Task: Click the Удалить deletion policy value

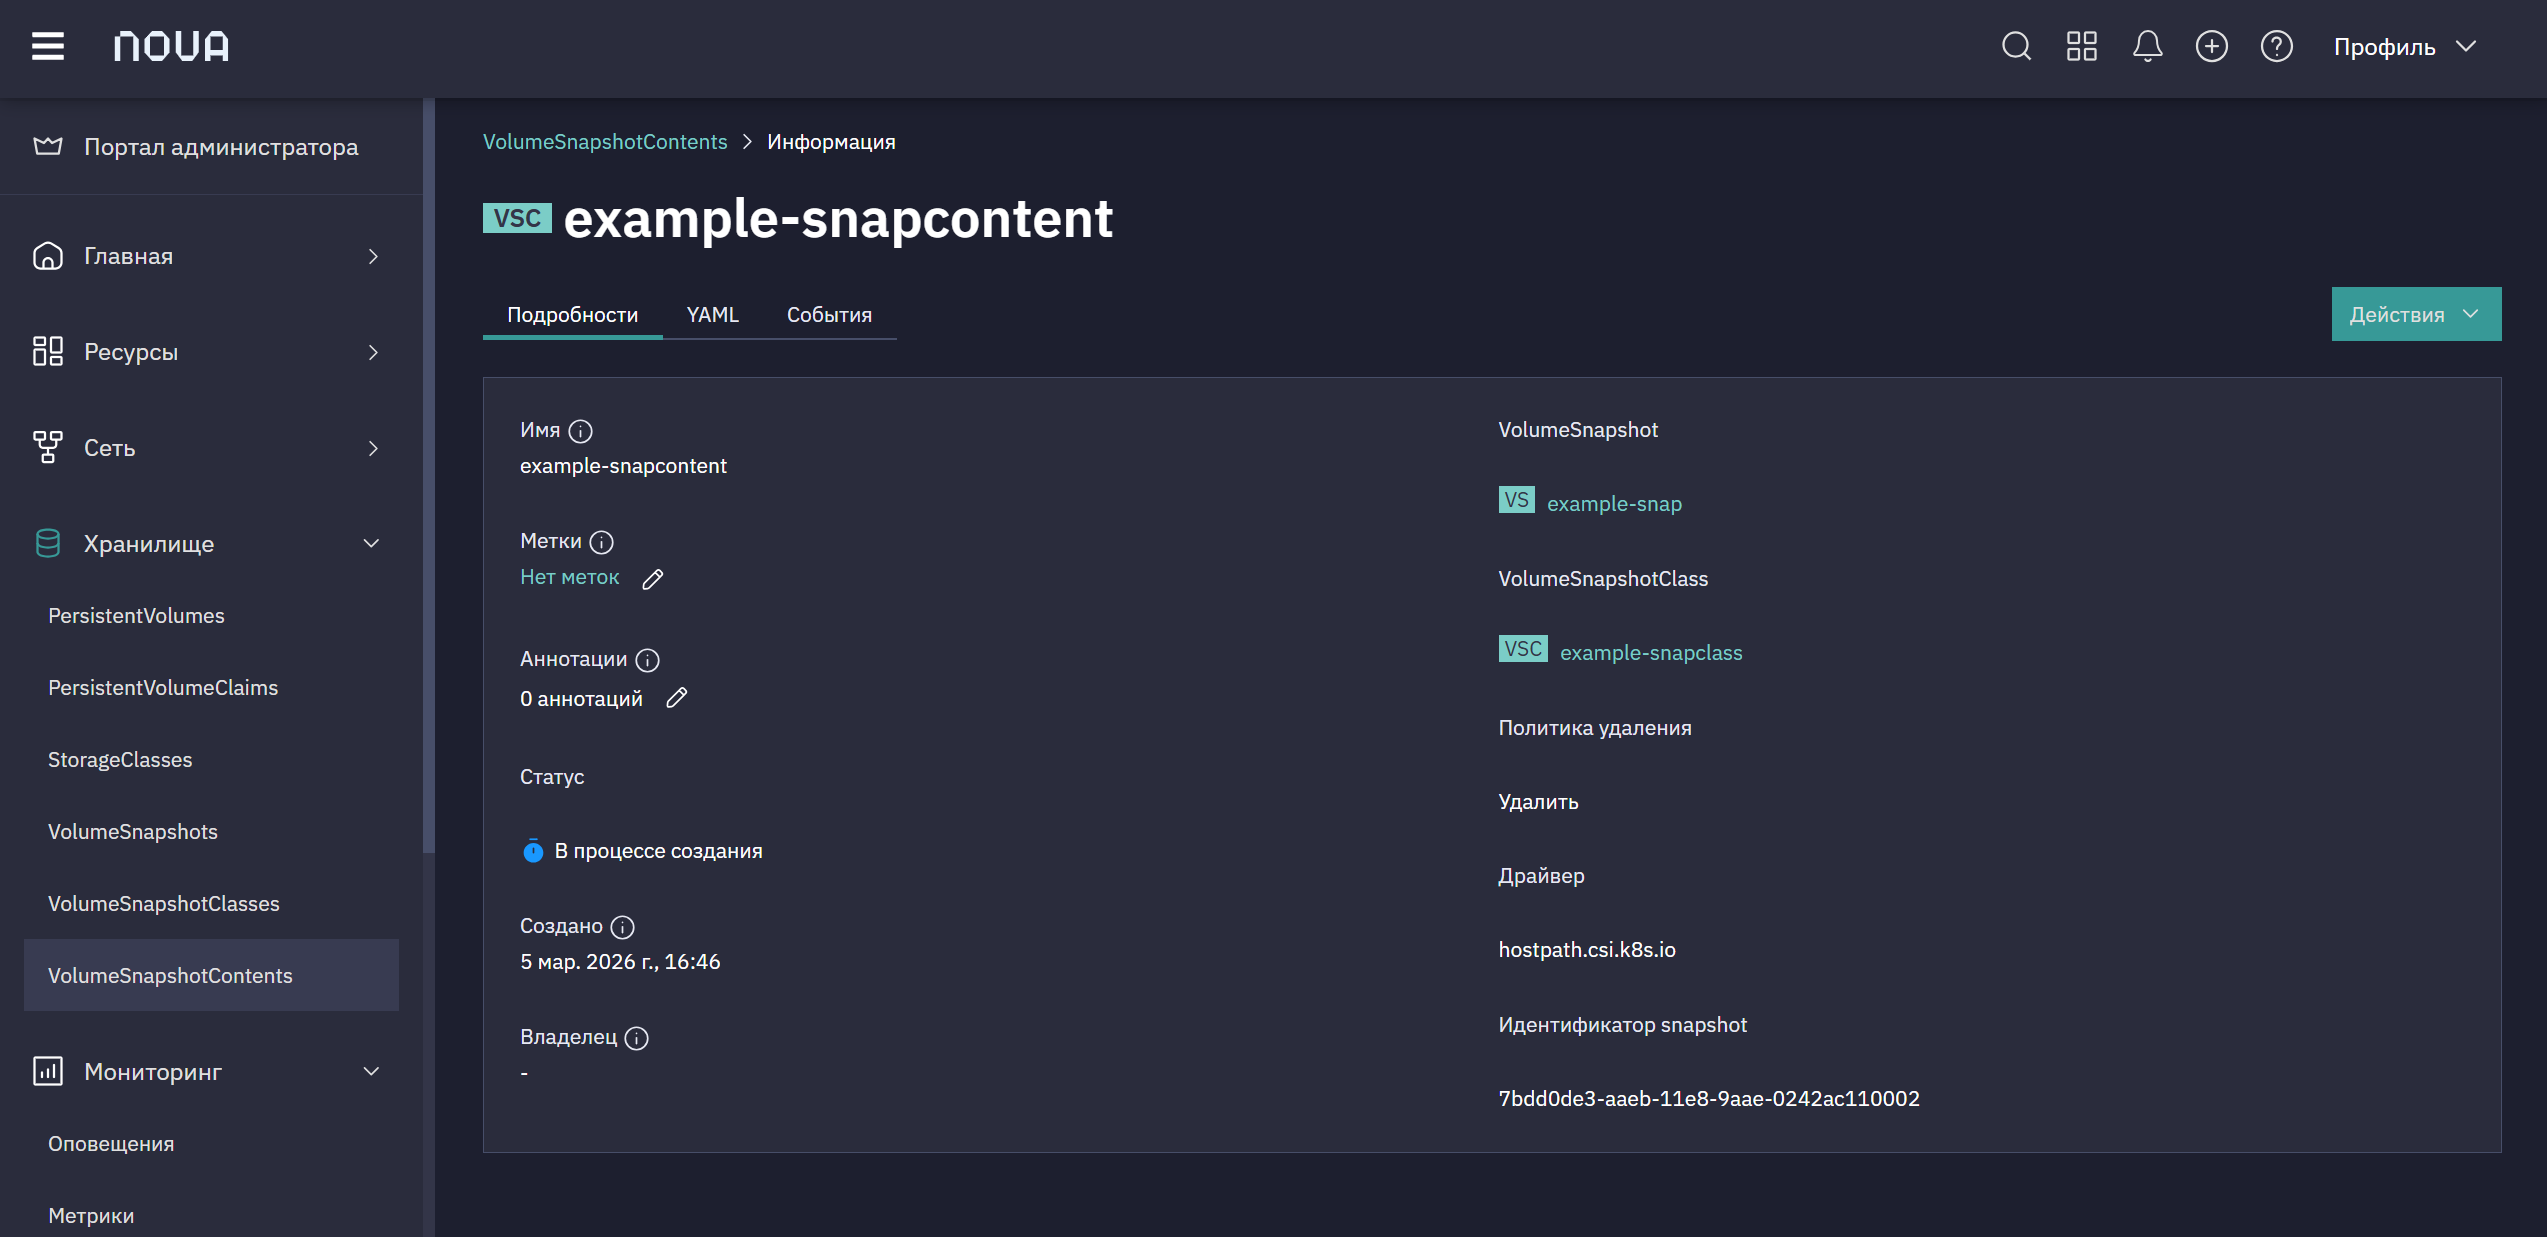Action: point(1538,802)
